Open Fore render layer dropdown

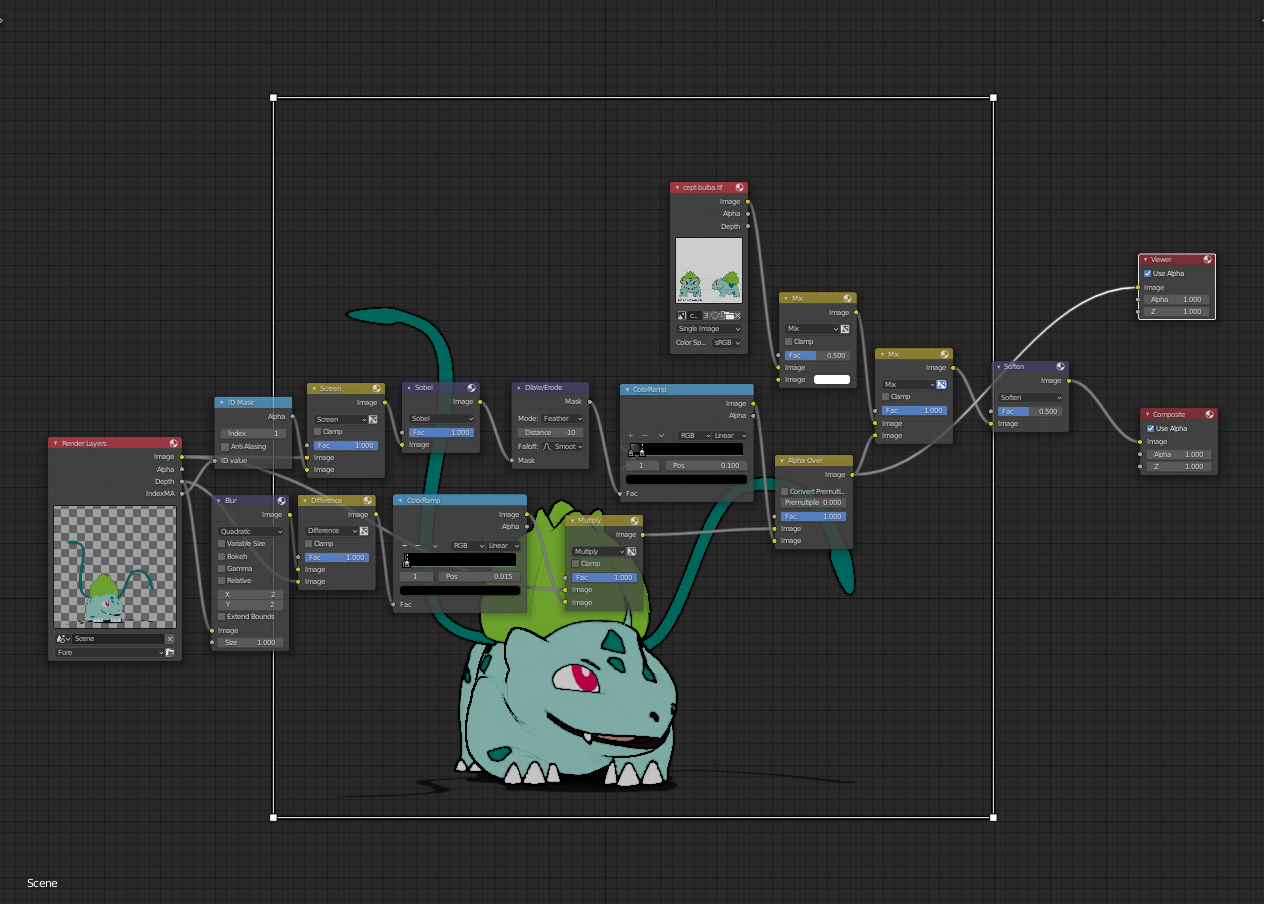pyautogui.click(x=109, y=652)
